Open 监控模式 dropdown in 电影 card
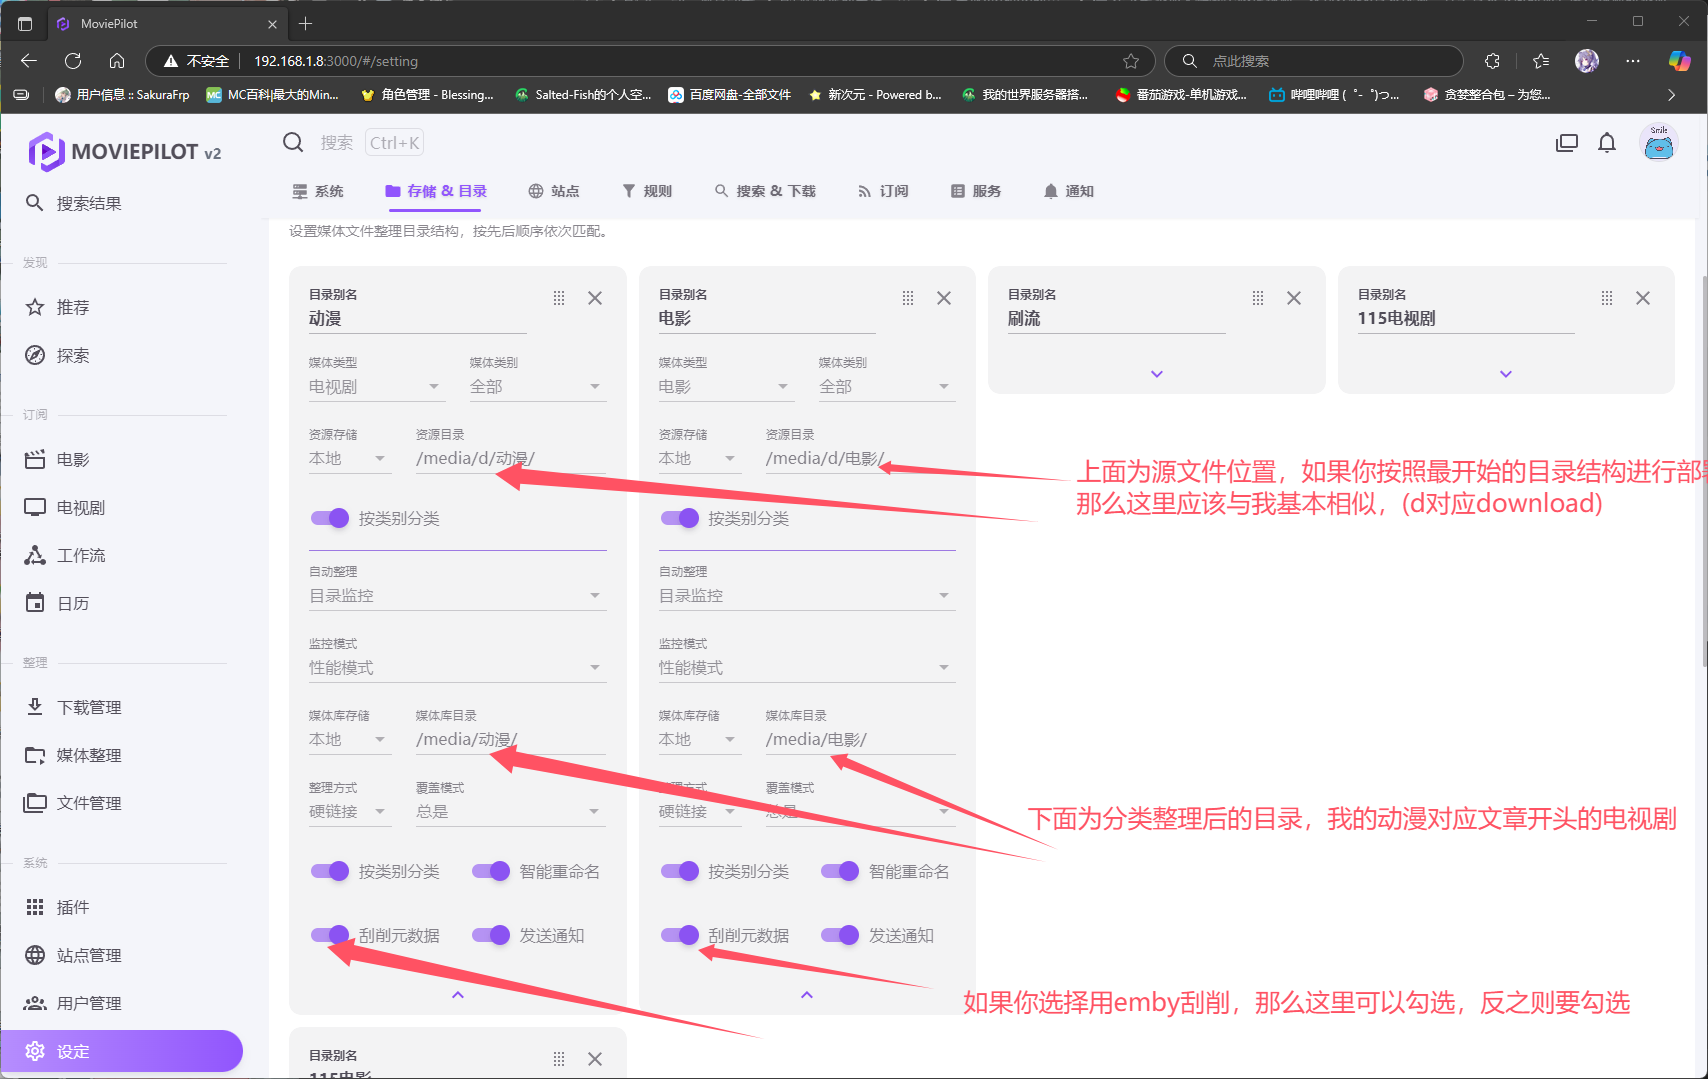 806,667
